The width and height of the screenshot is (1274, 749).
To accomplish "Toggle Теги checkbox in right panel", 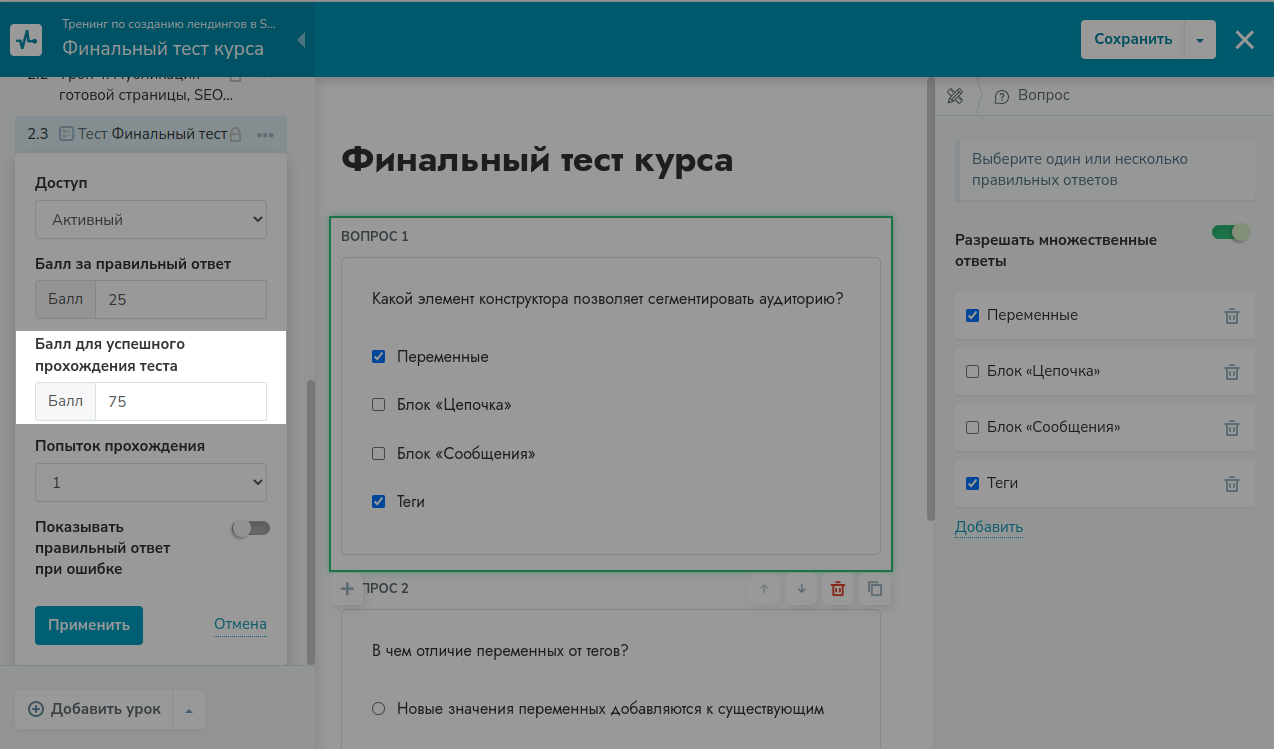I will point(972,483).
